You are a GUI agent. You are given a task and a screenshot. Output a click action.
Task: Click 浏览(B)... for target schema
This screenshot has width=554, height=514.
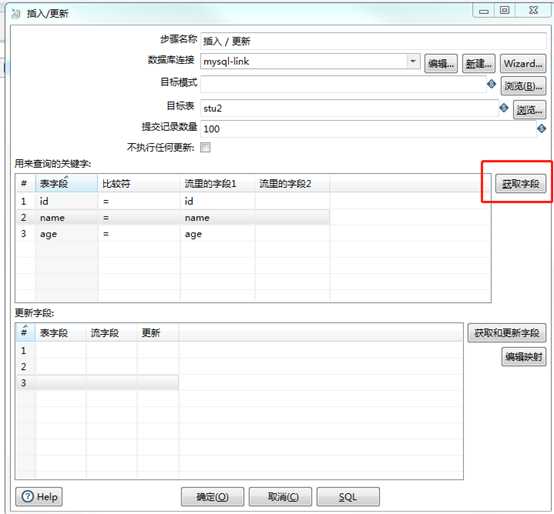tap(523, 86)
